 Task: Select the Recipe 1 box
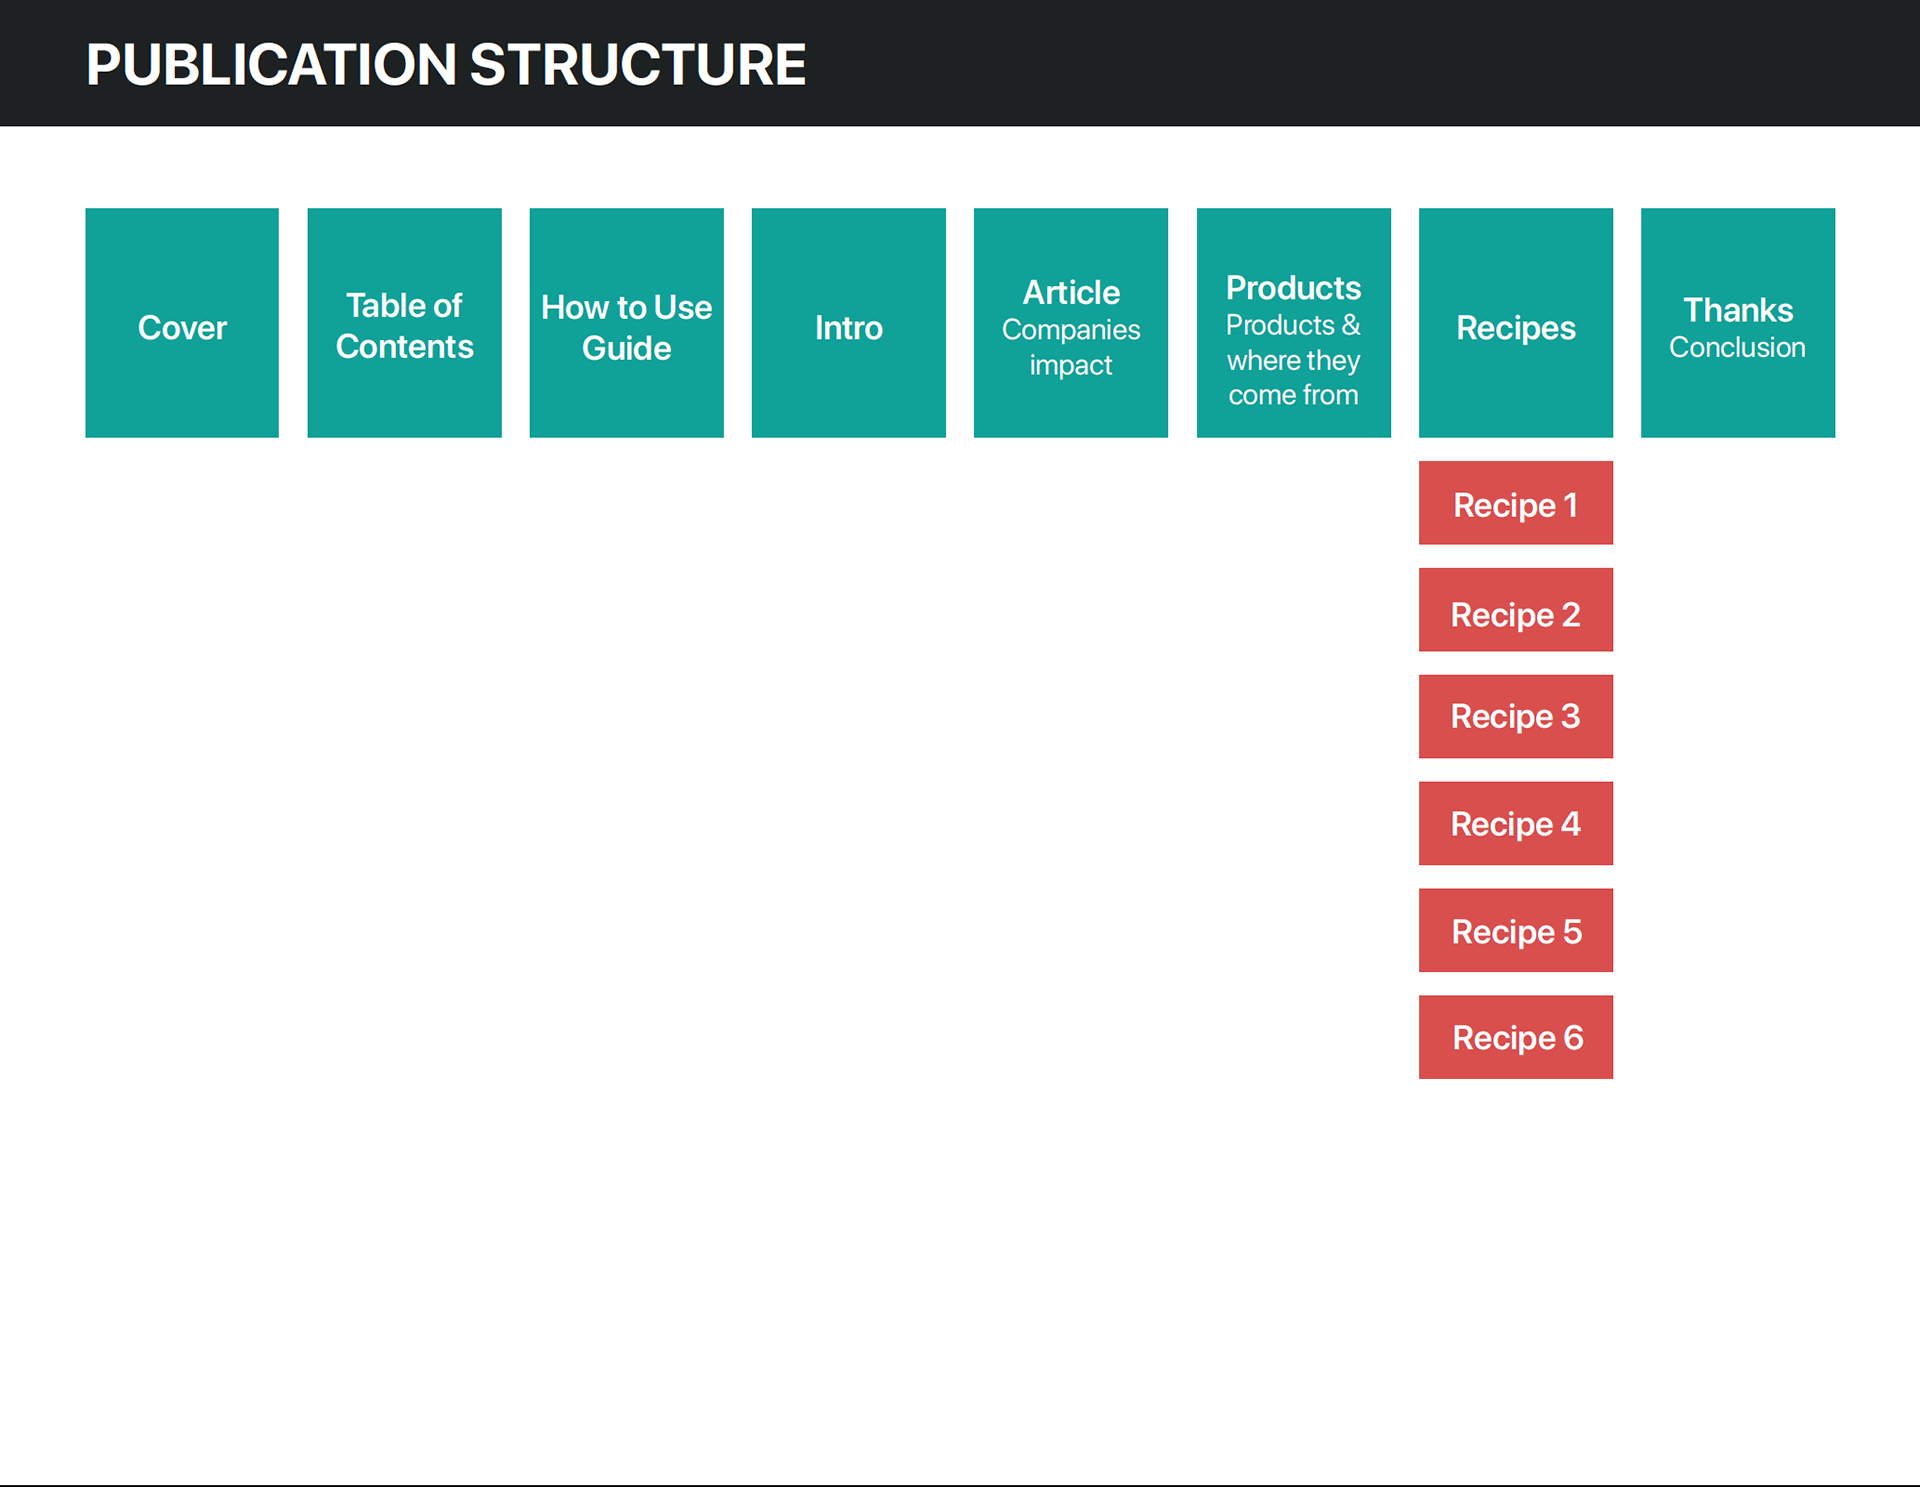tap(1515, 503)
